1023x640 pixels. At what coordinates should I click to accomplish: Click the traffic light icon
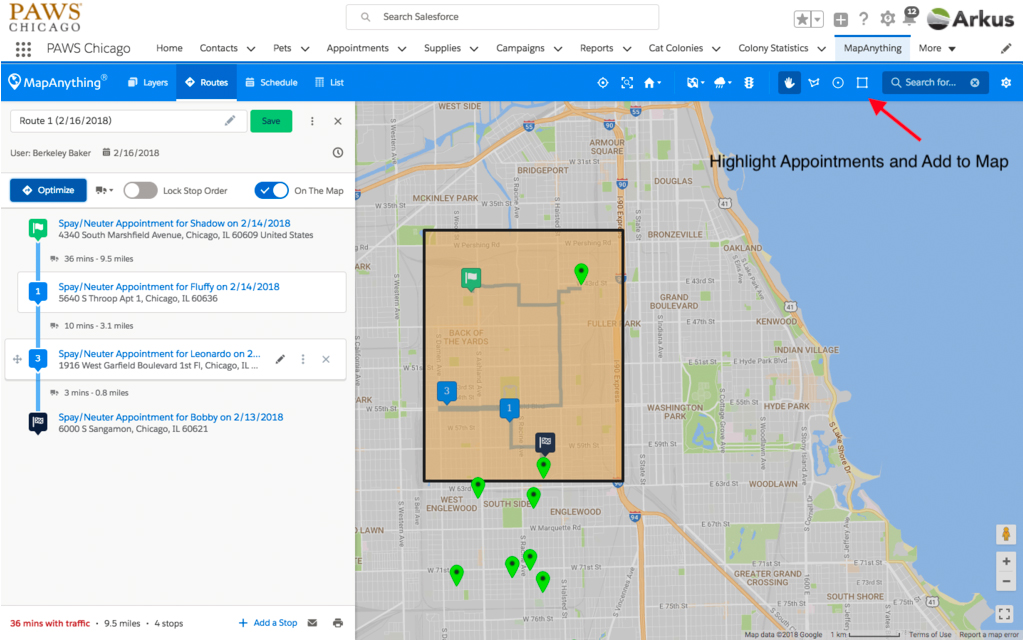point(749,83)
